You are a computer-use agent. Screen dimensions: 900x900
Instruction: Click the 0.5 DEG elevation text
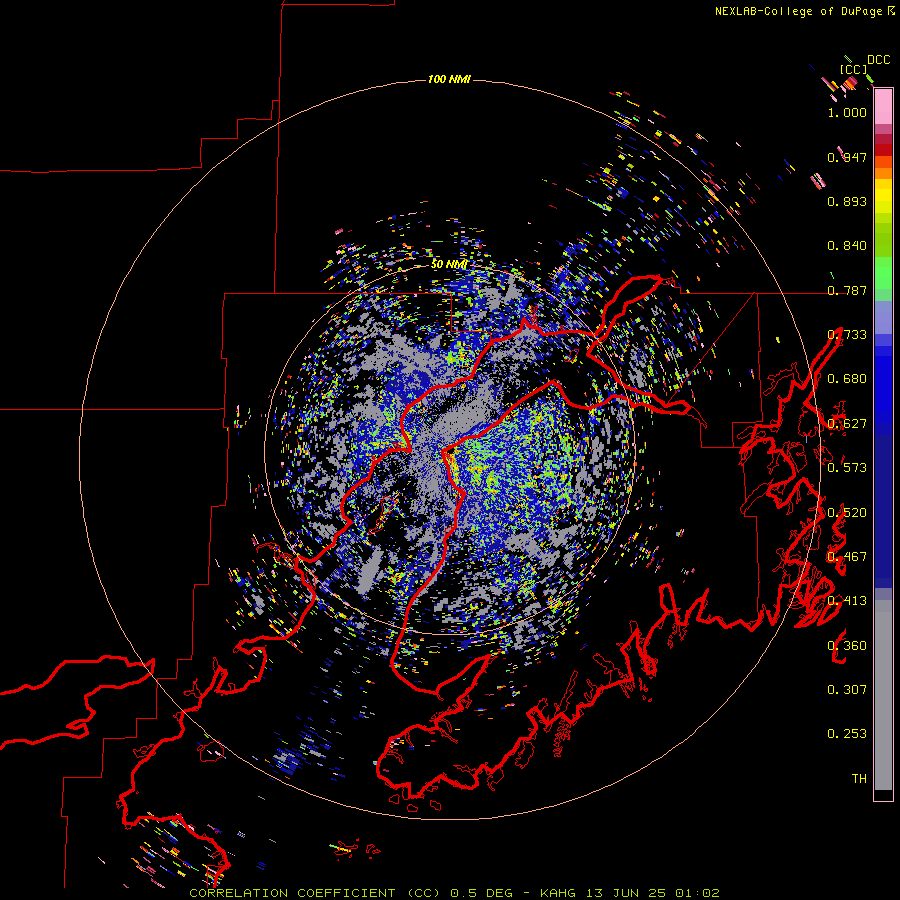coord(481,893)
